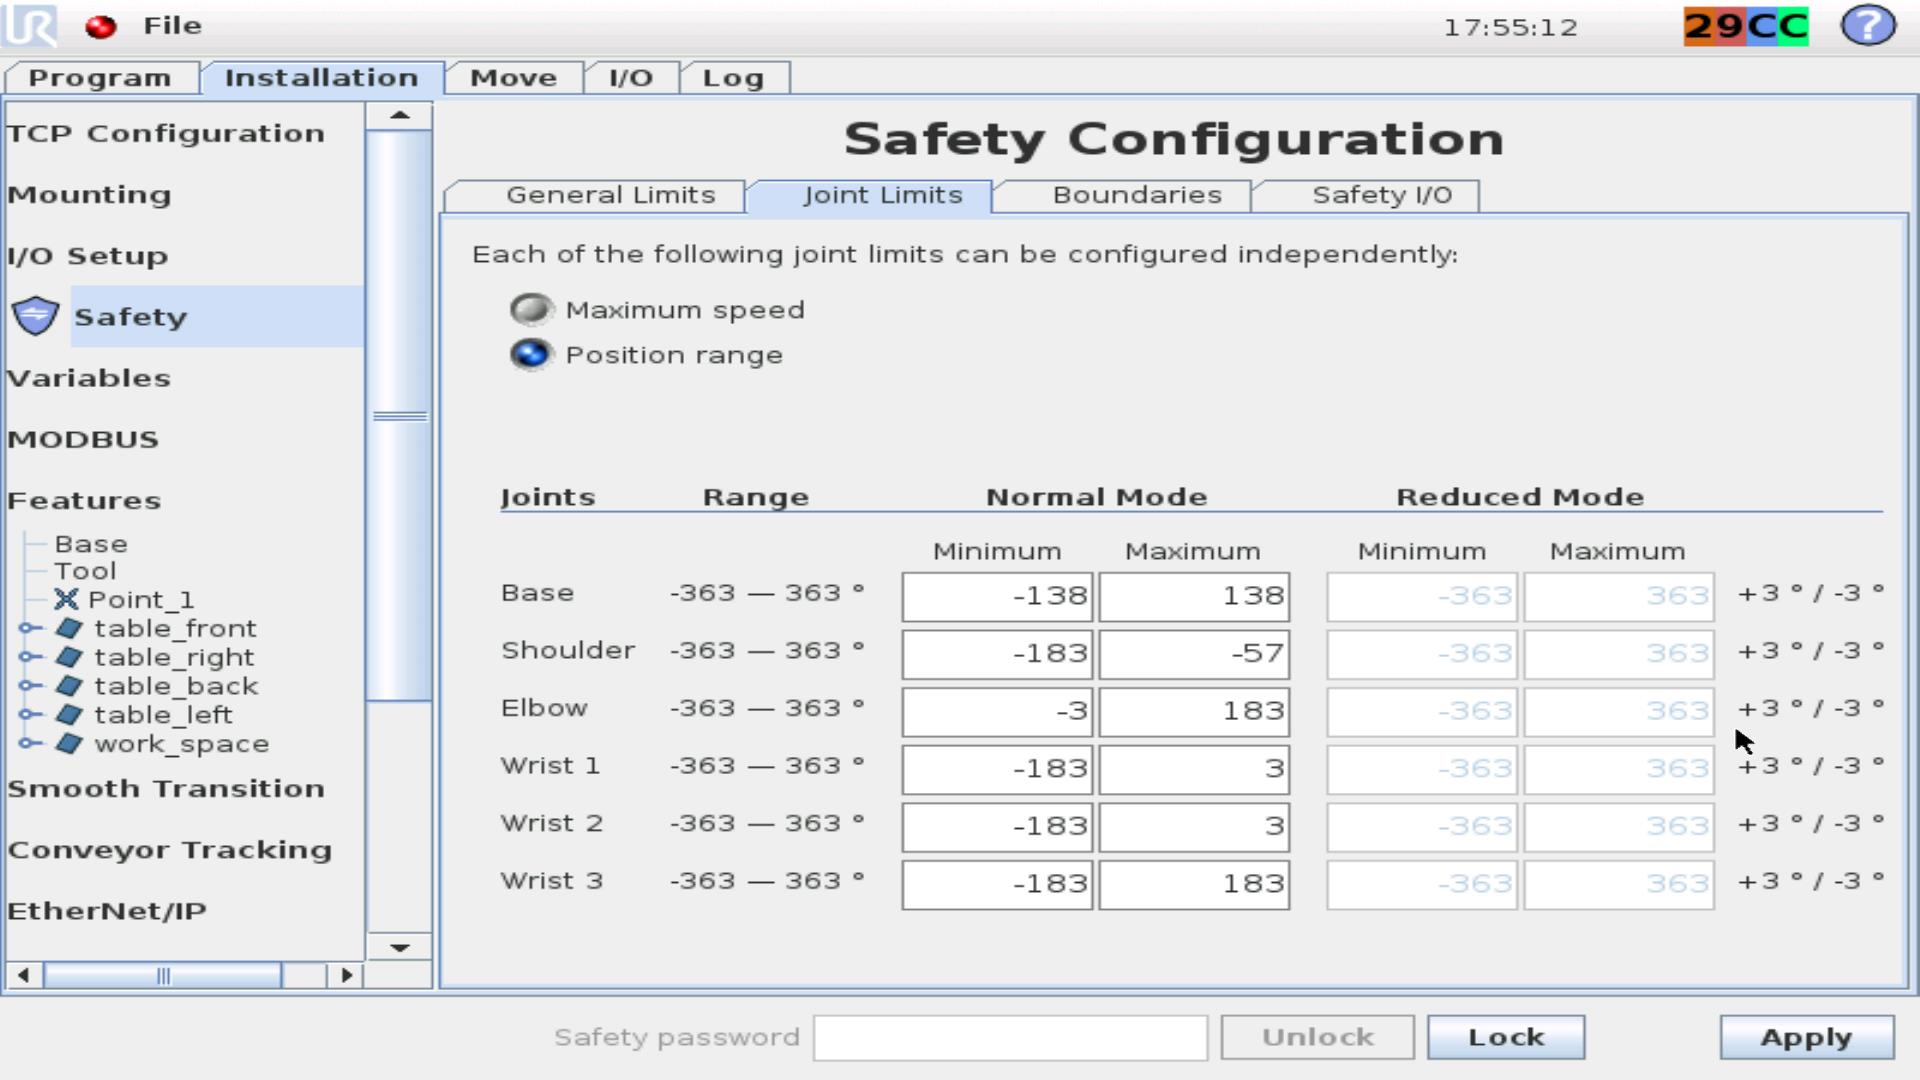Image resolution: width=1920 pixels, height=1080 pixels.
Task: Open the Move tab
Action: pyautogui.click(x=513, y=78)
